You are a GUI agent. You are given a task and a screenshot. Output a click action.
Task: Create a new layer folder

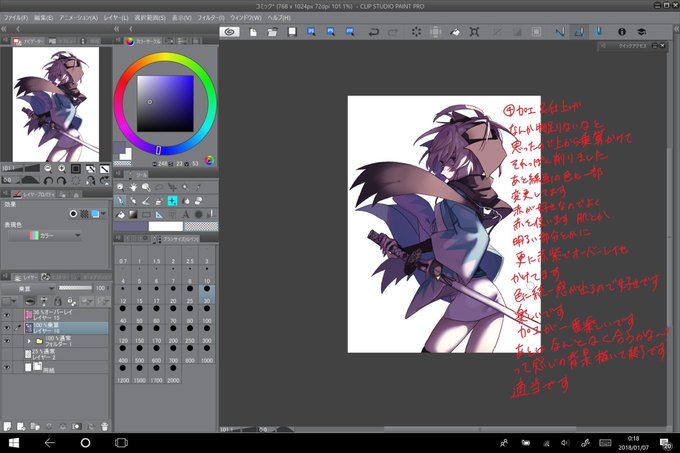pos(35,427)
